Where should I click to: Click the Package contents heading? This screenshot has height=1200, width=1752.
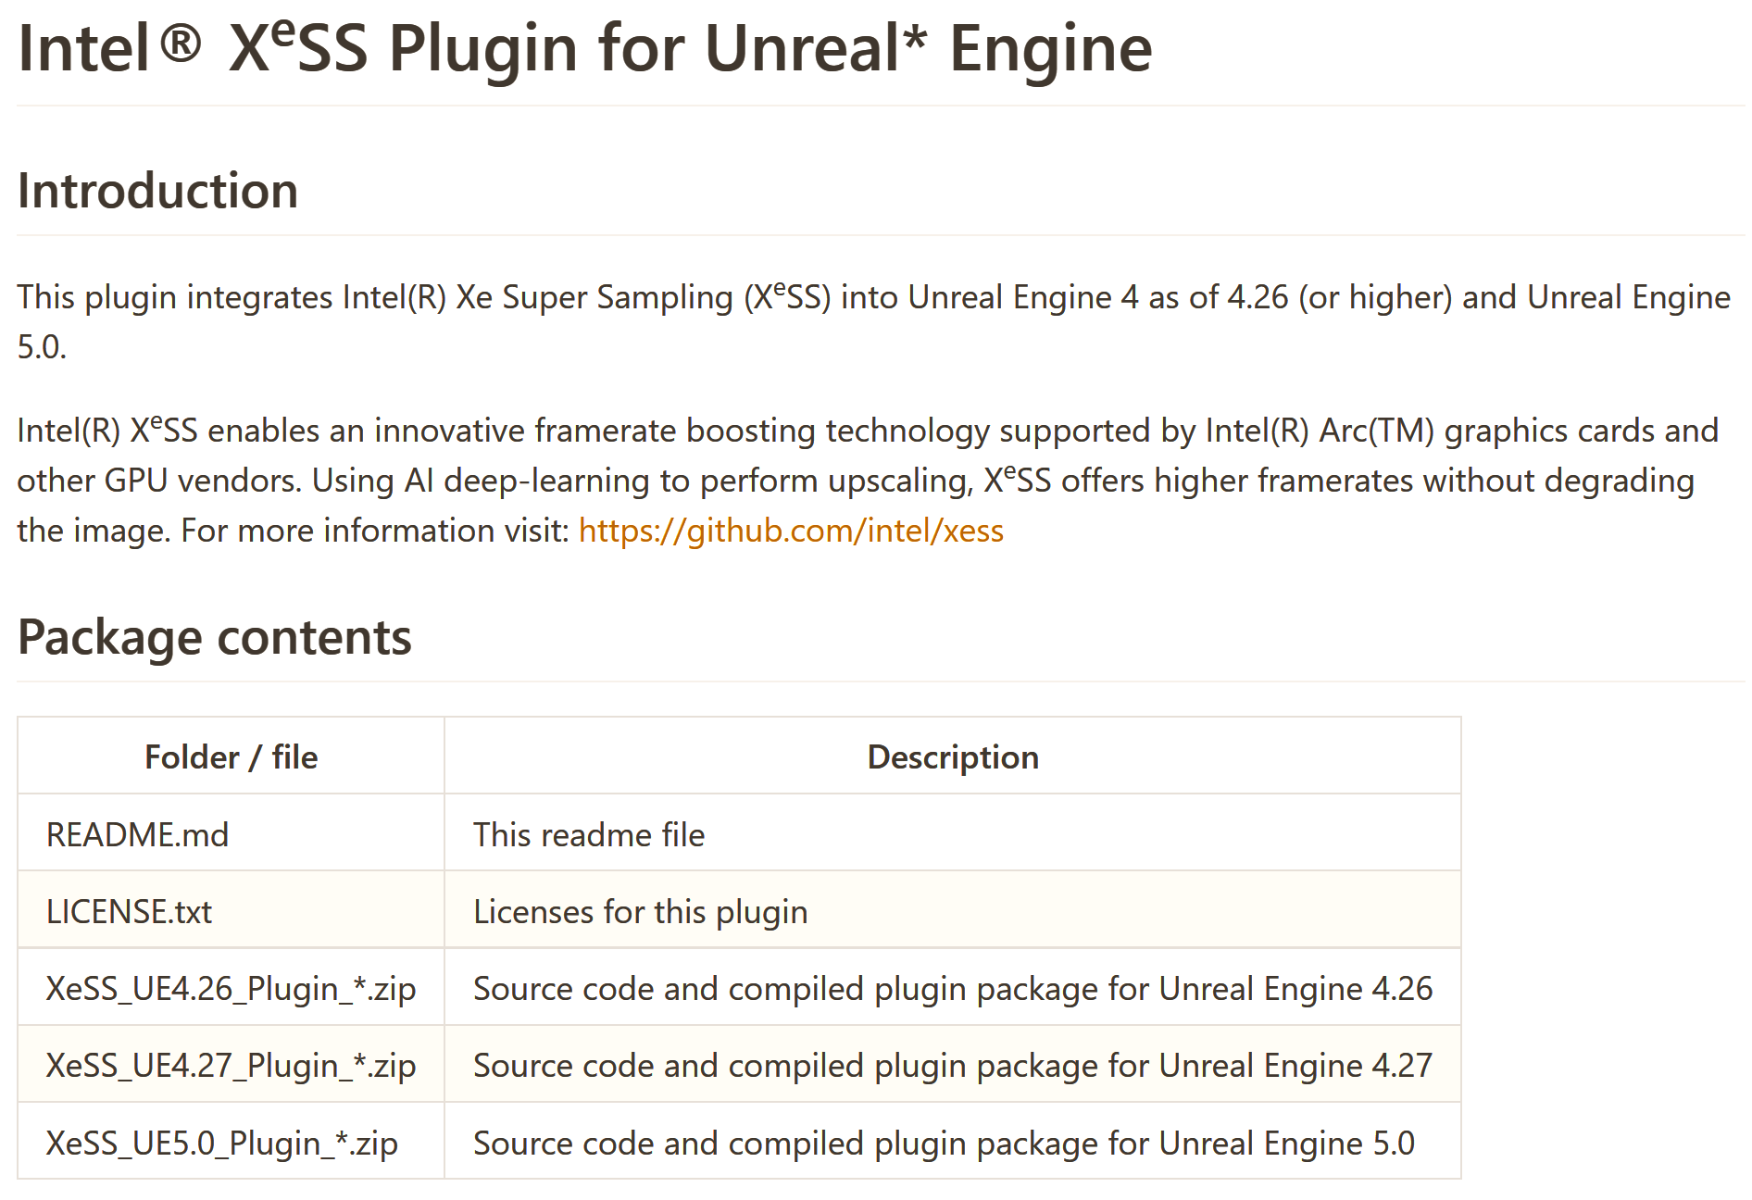[214, 637]
